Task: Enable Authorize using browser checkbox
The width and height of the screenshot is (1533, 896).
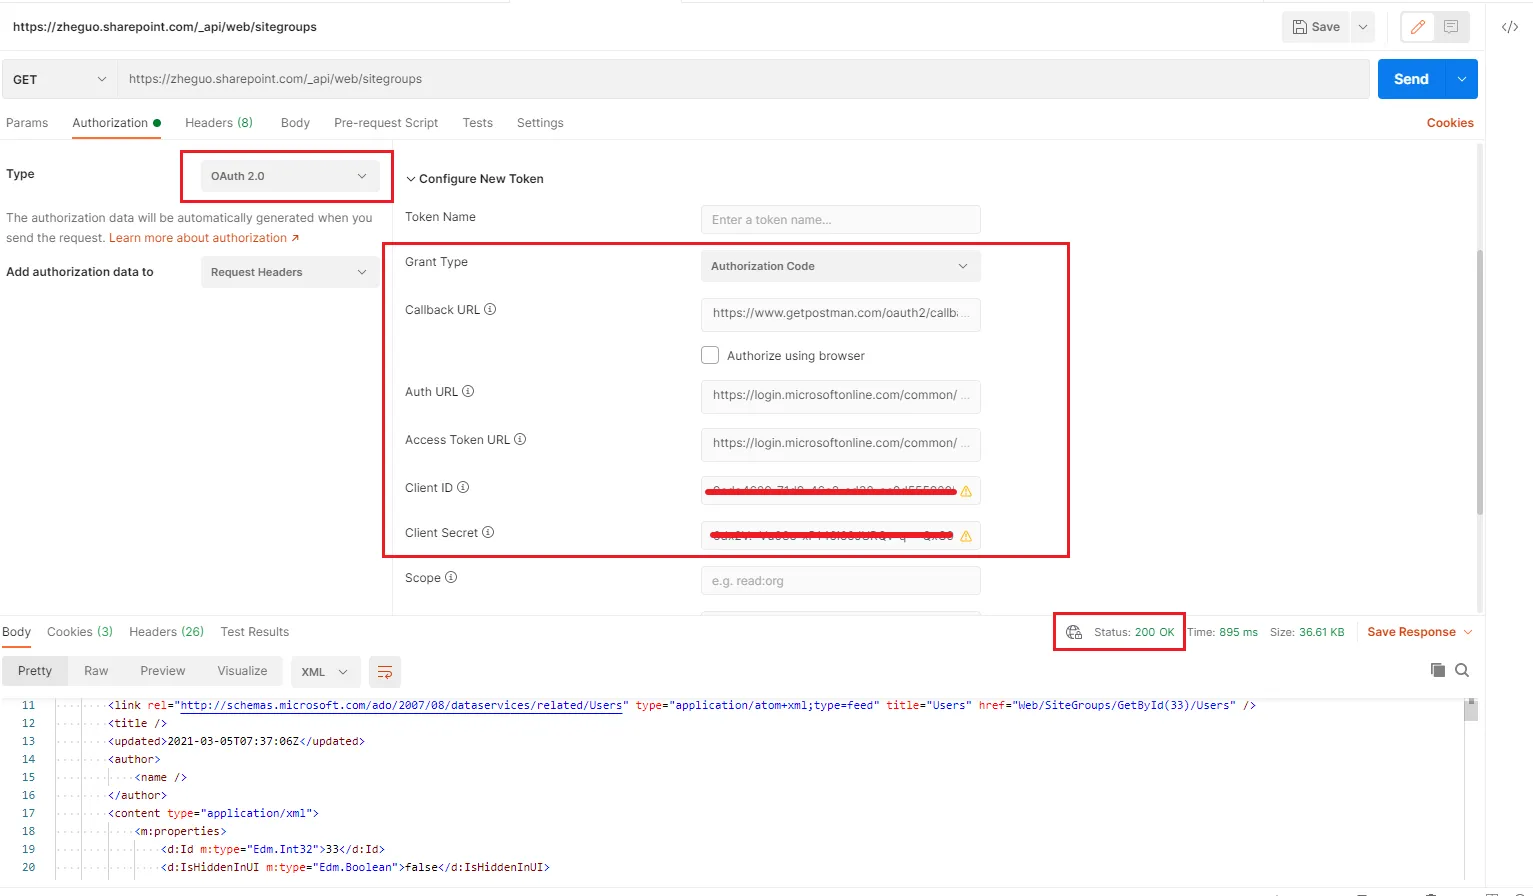Action: (x=710, y=355)
